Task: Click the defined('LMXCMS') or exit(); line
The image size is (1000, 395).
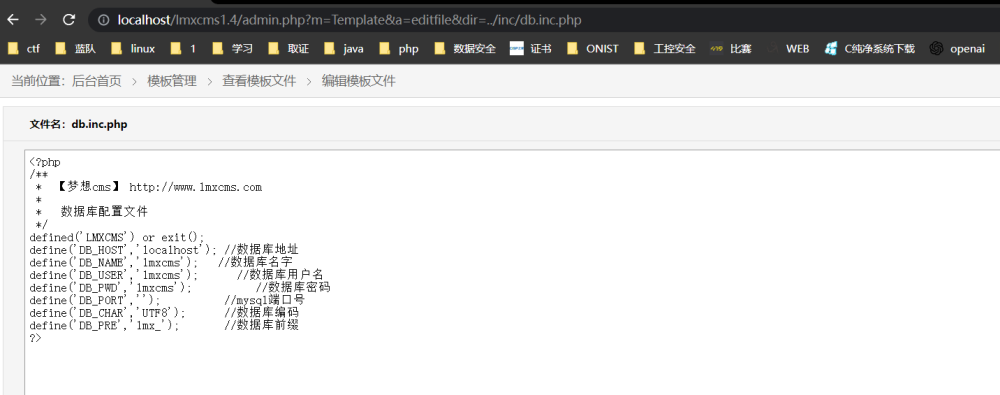Action: [117, 237]
